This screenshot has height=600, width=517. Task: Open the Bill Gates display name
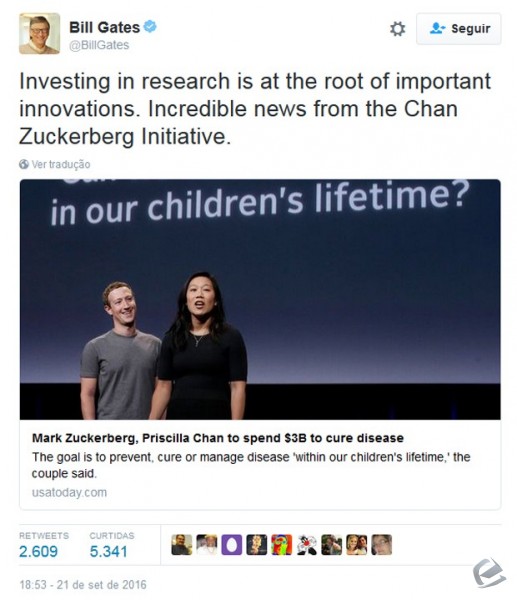tap(104, 27)
